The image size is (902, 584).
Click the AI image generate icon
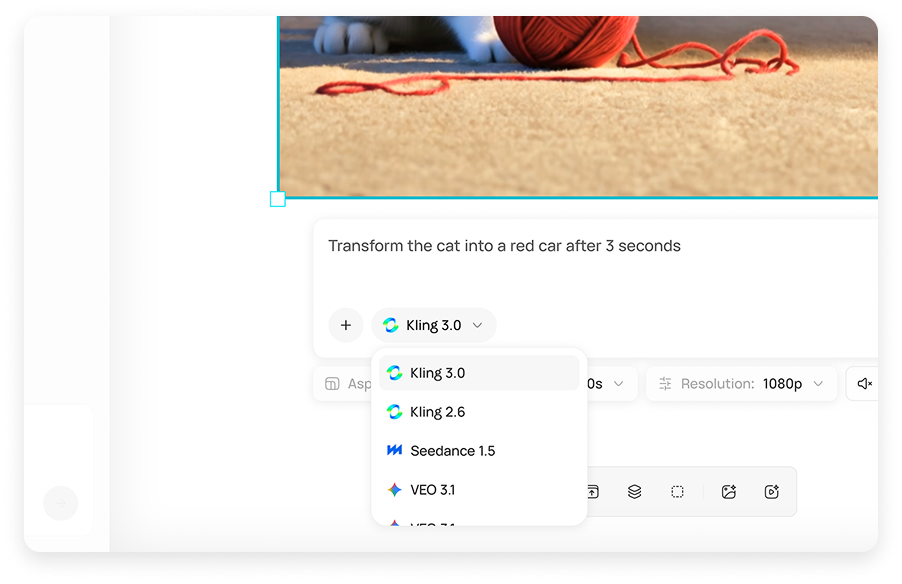pyautogui.click(x=729, y=492)
